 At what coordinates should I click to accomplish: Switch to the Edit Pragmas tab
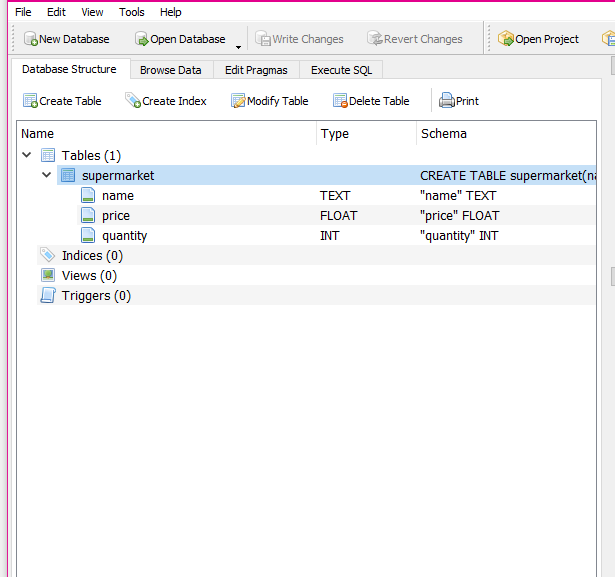coord(256,70)
